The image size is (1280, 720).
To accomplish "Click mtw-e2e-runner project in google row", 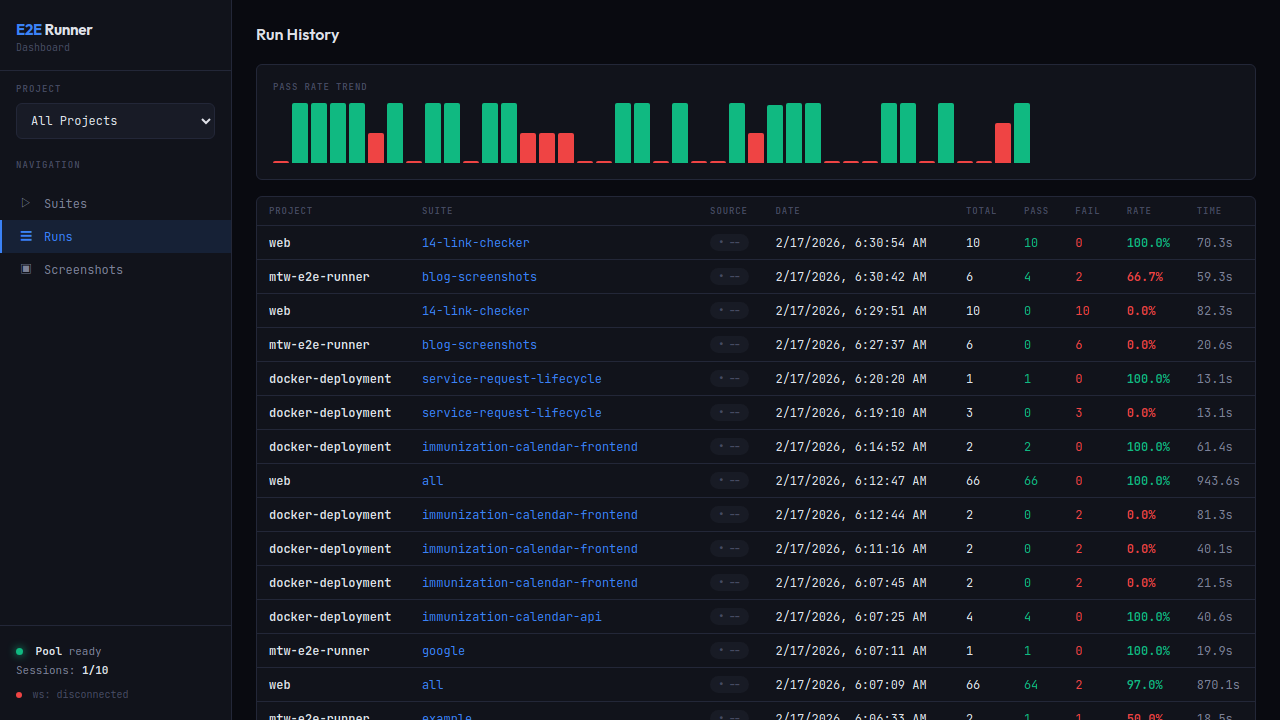I will coord(319,651).
